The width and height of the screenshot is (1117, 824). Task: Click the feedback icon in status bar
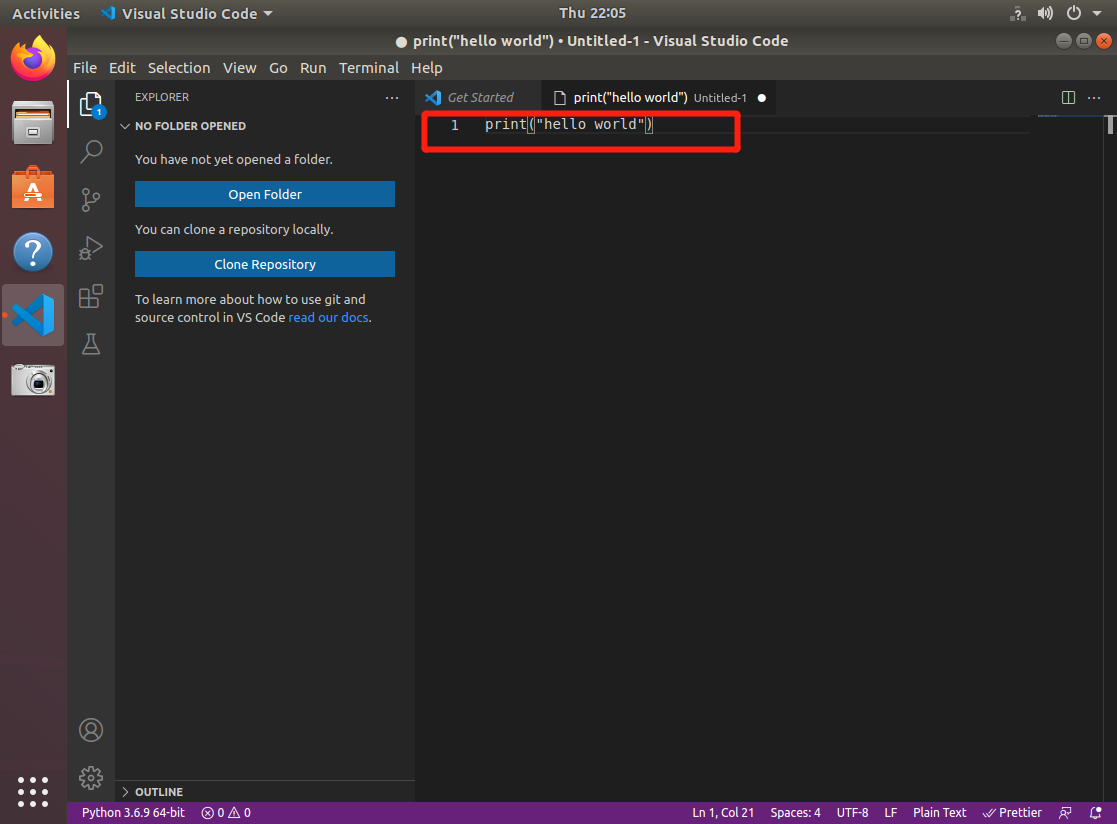[x=1066, y=813]
